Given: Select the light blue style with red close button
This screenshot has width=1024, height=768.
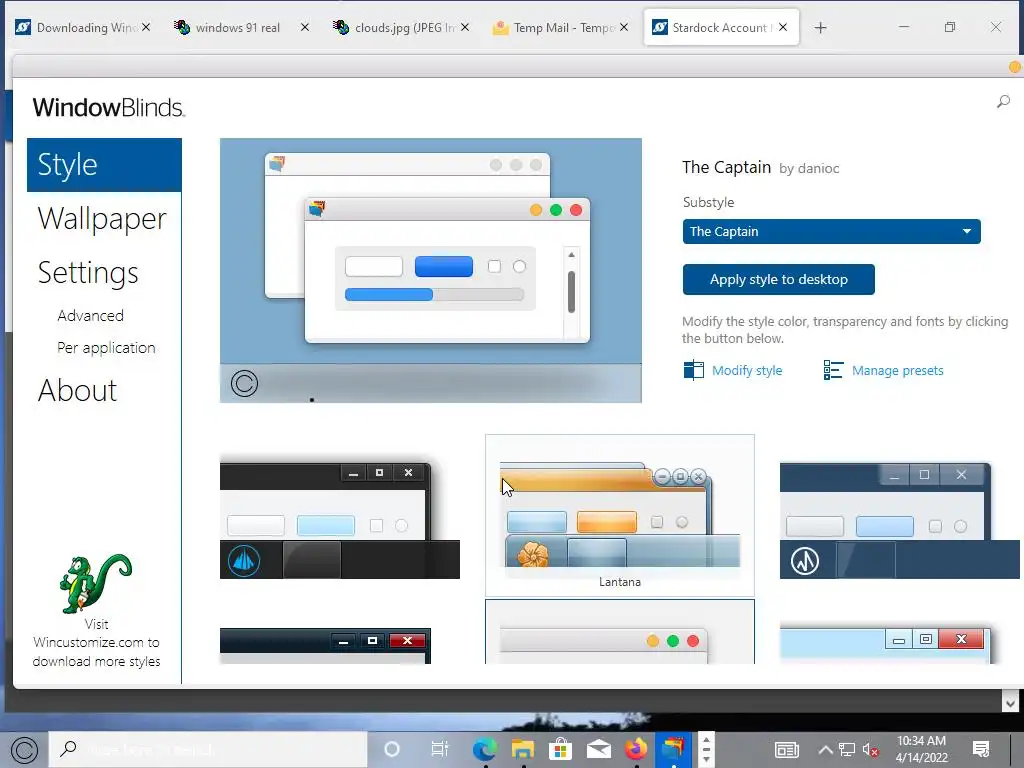Looking at the screenshot, I should [x=886, y=645].
